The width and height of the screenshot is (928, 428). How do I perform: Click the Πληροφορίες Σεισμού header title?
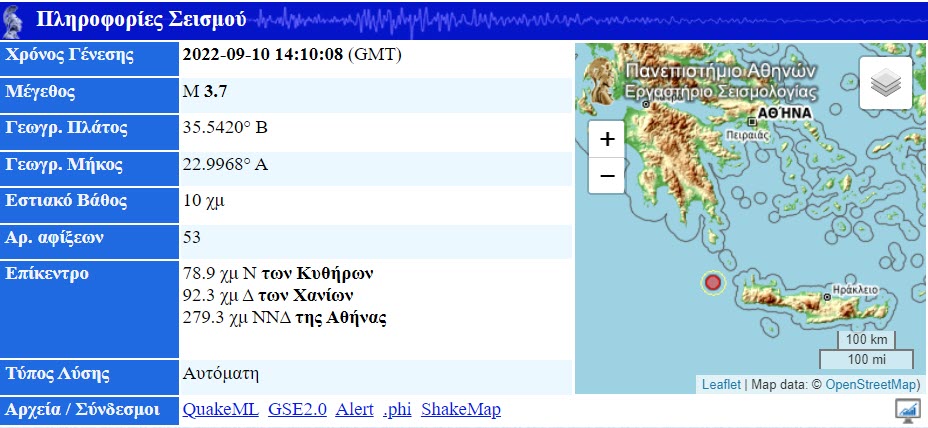[x=141, y=19]
